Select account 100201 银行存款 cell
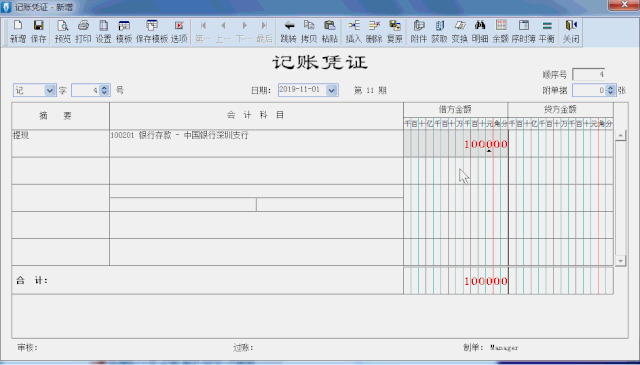 tap(256, 143)
